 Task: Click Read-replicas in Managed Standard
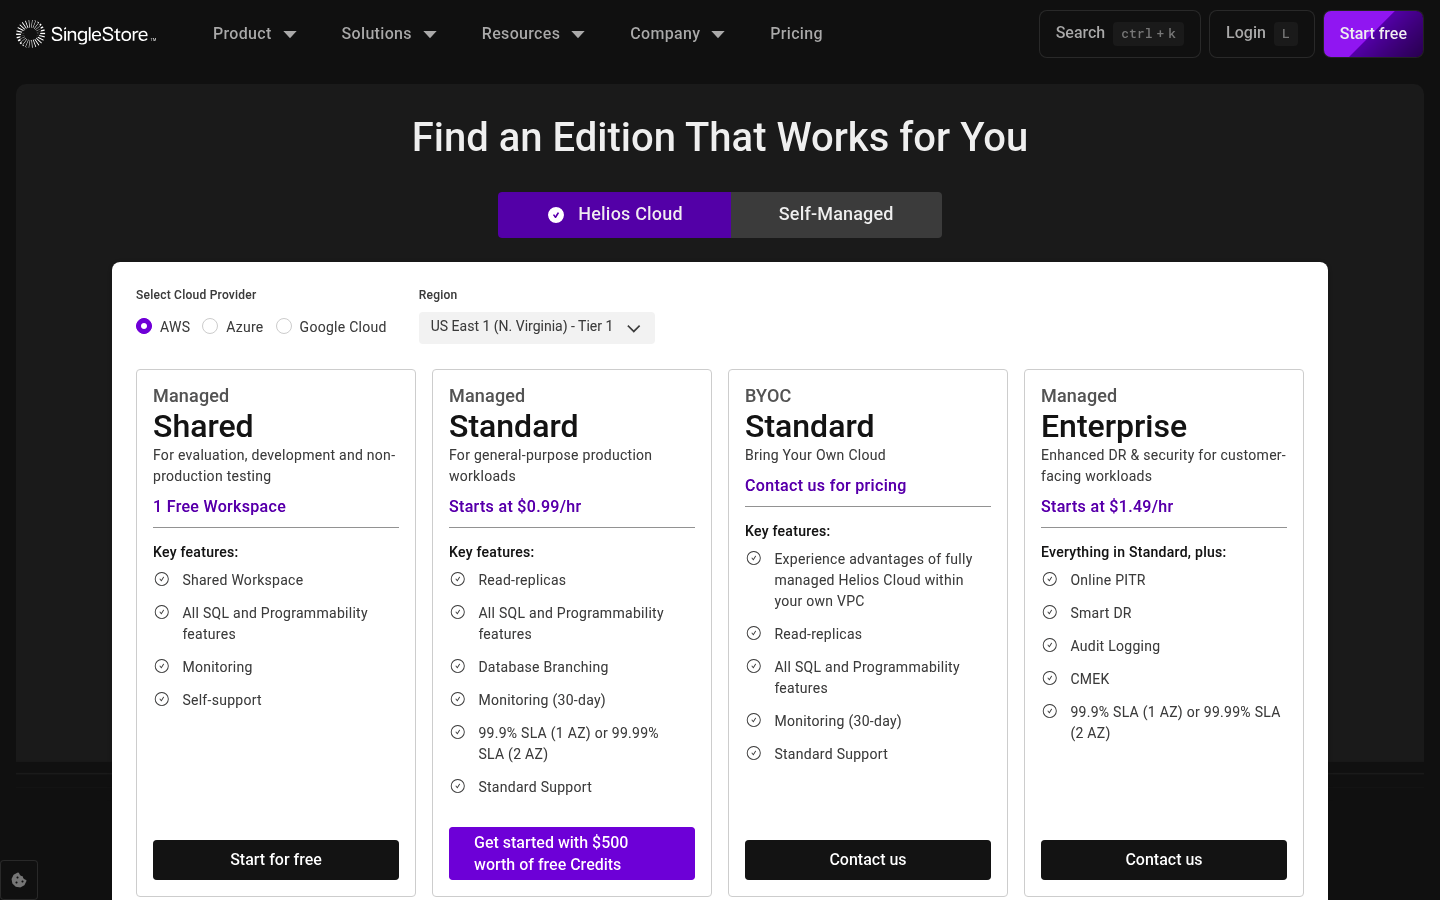522,580
